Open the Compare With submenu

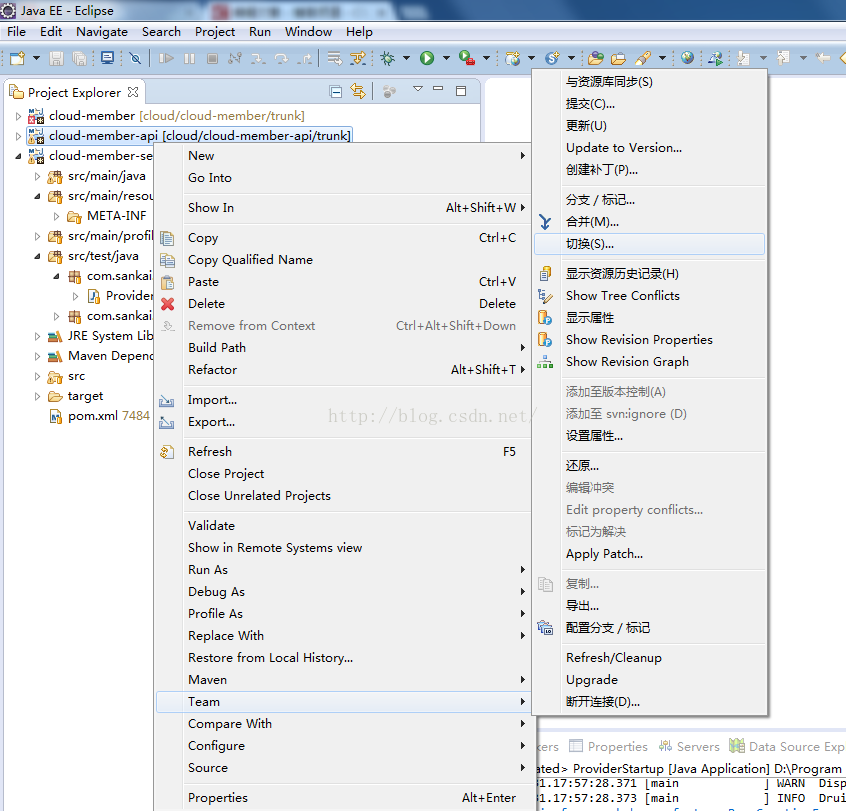[343, 724]
